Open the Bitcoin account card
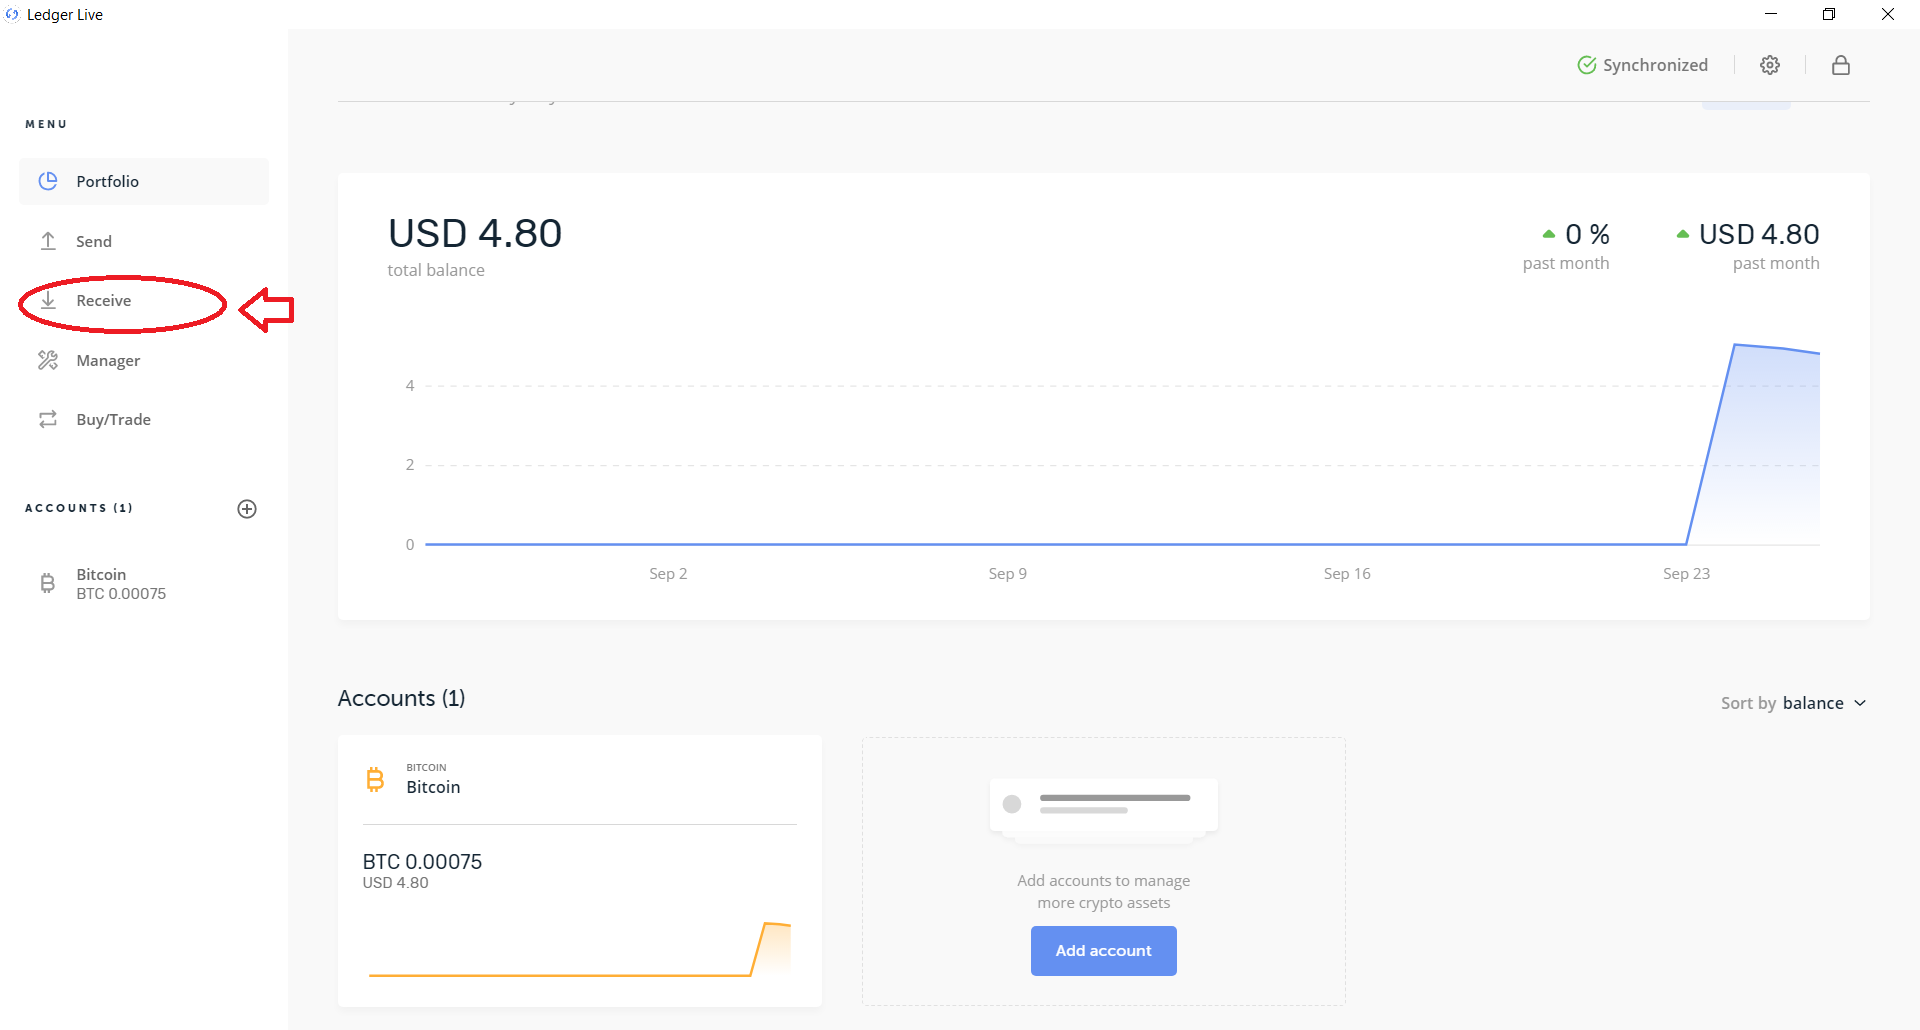1920x1030 pixels. click(x=580, y=871)
